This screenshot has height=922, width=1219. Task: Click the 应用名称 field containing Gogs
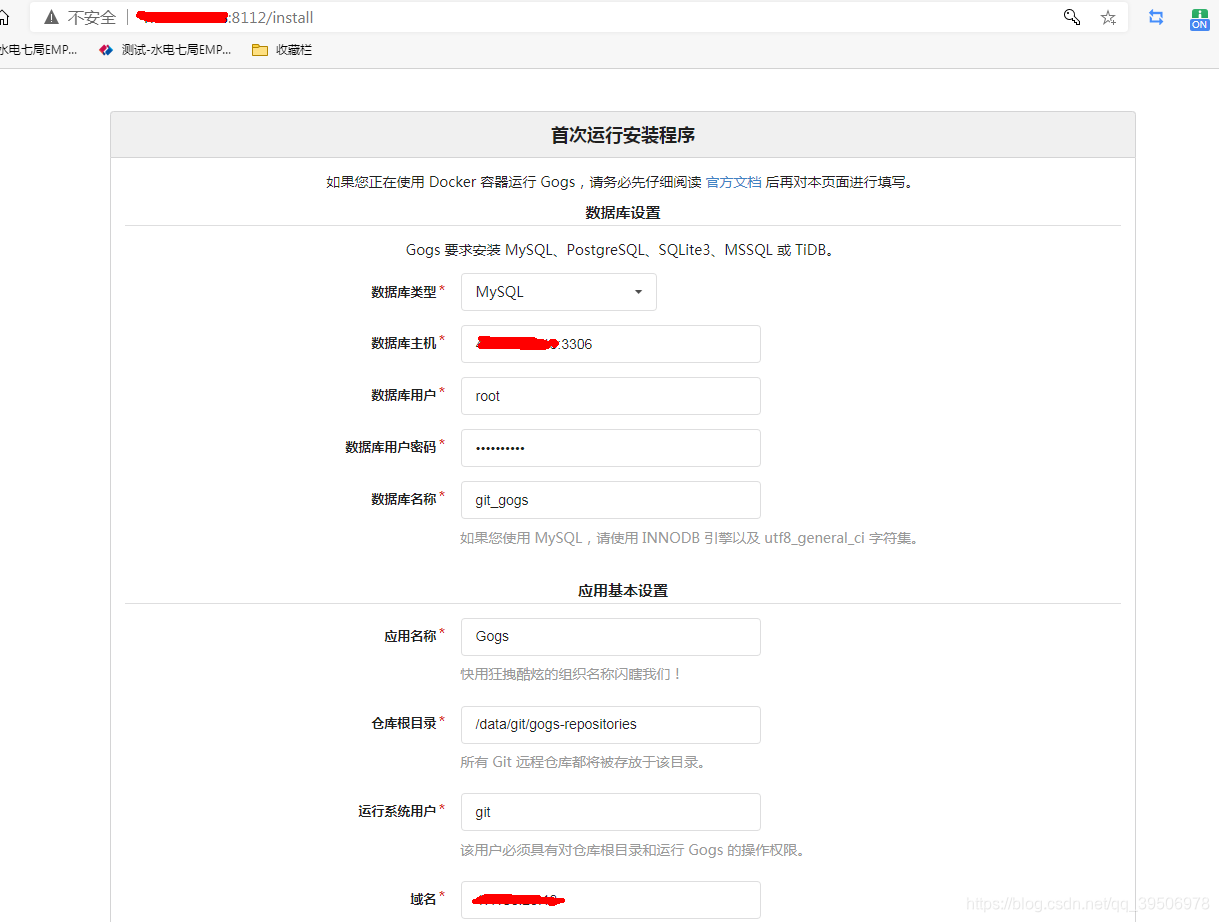(611, 636)
